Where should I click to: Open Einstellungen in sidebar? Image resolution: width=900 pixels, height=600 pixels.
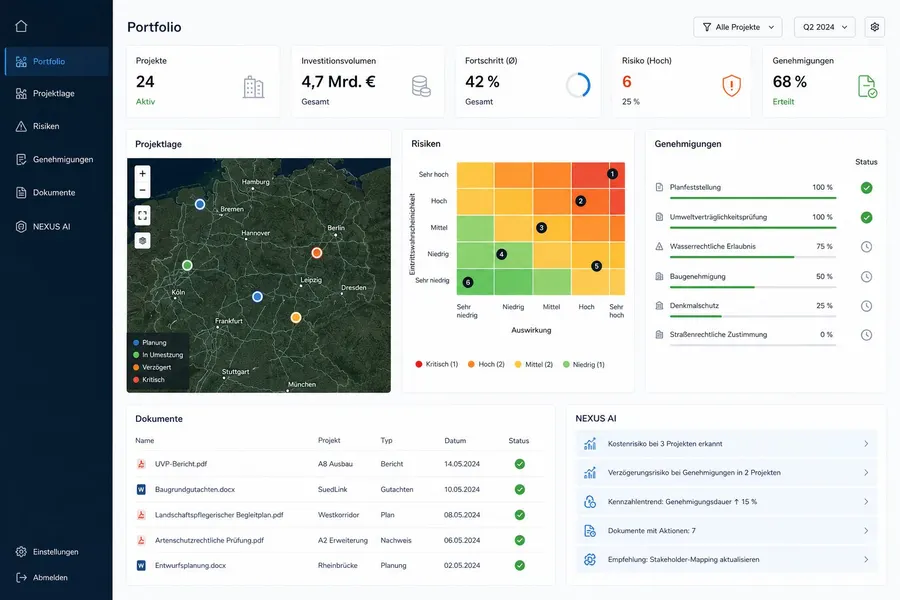pos(56,552)
